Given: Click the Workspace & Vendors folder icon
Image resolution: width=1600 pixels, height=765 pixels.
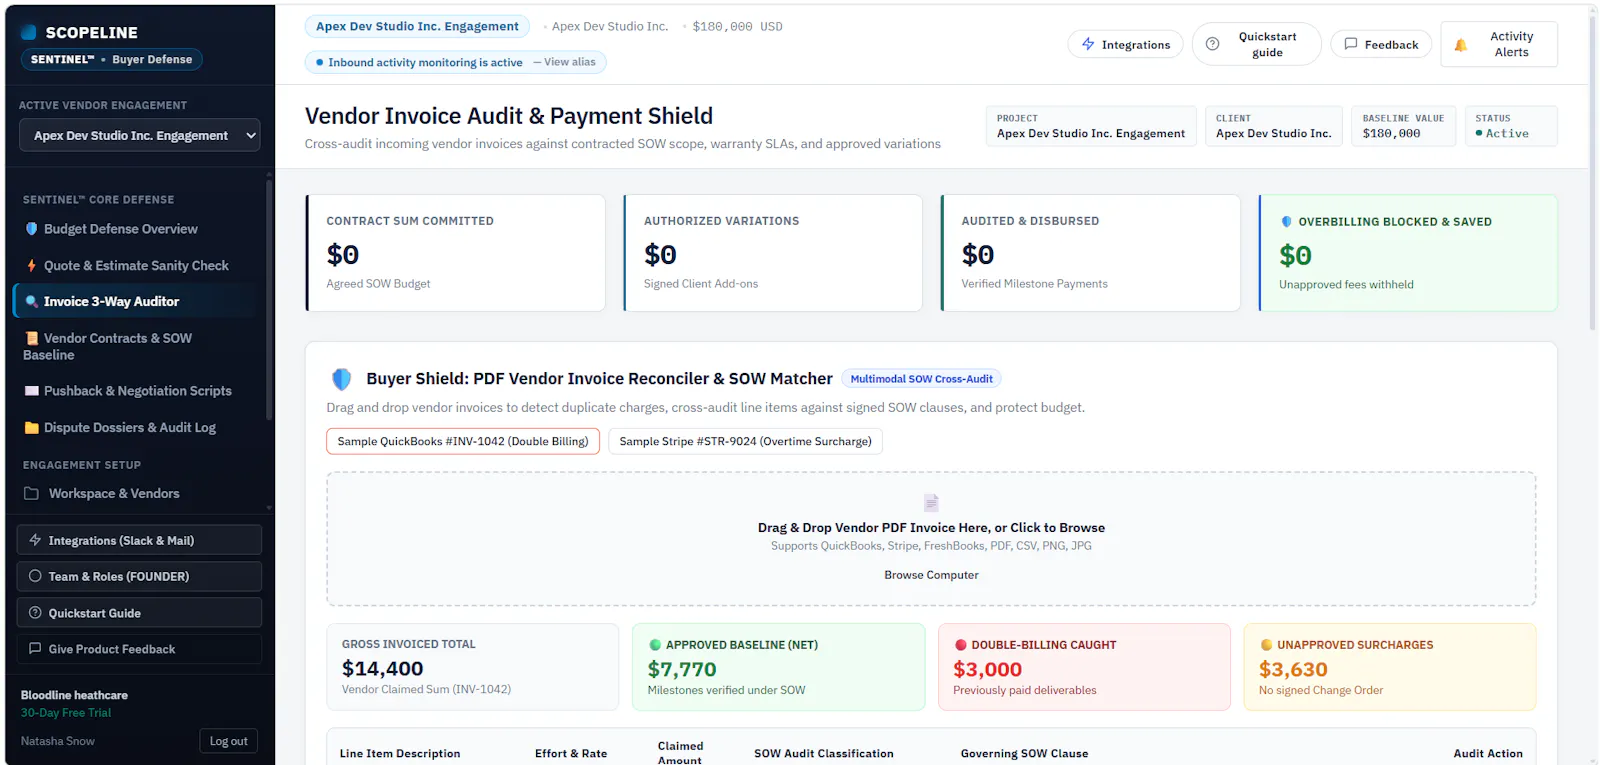Looking at the screenshot, I should pyautogui.click(x=31, y=494).
